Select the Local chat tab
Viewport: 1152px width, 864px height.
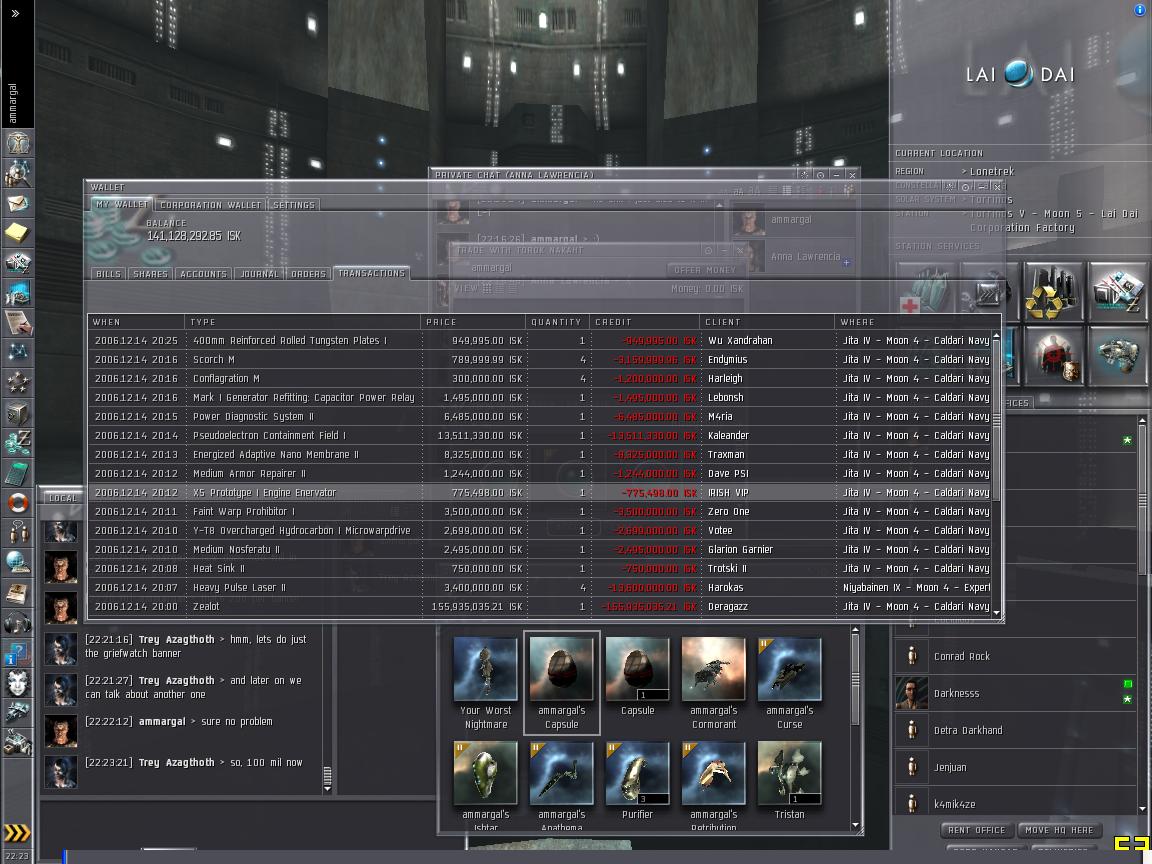[62, 497]
